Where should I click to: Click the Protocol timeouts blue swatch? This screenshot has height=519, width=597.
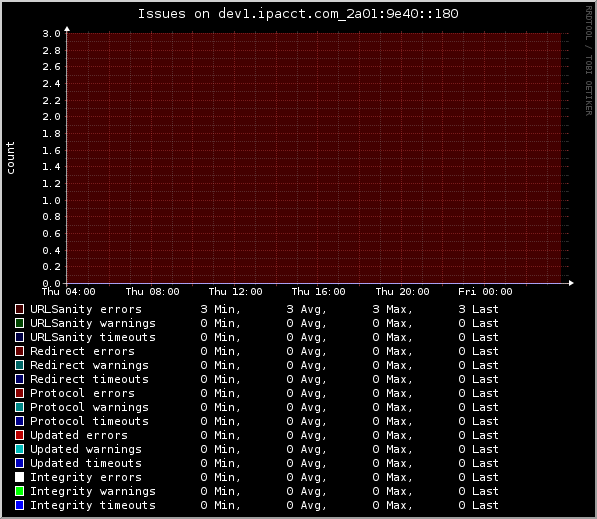point(19,421)
